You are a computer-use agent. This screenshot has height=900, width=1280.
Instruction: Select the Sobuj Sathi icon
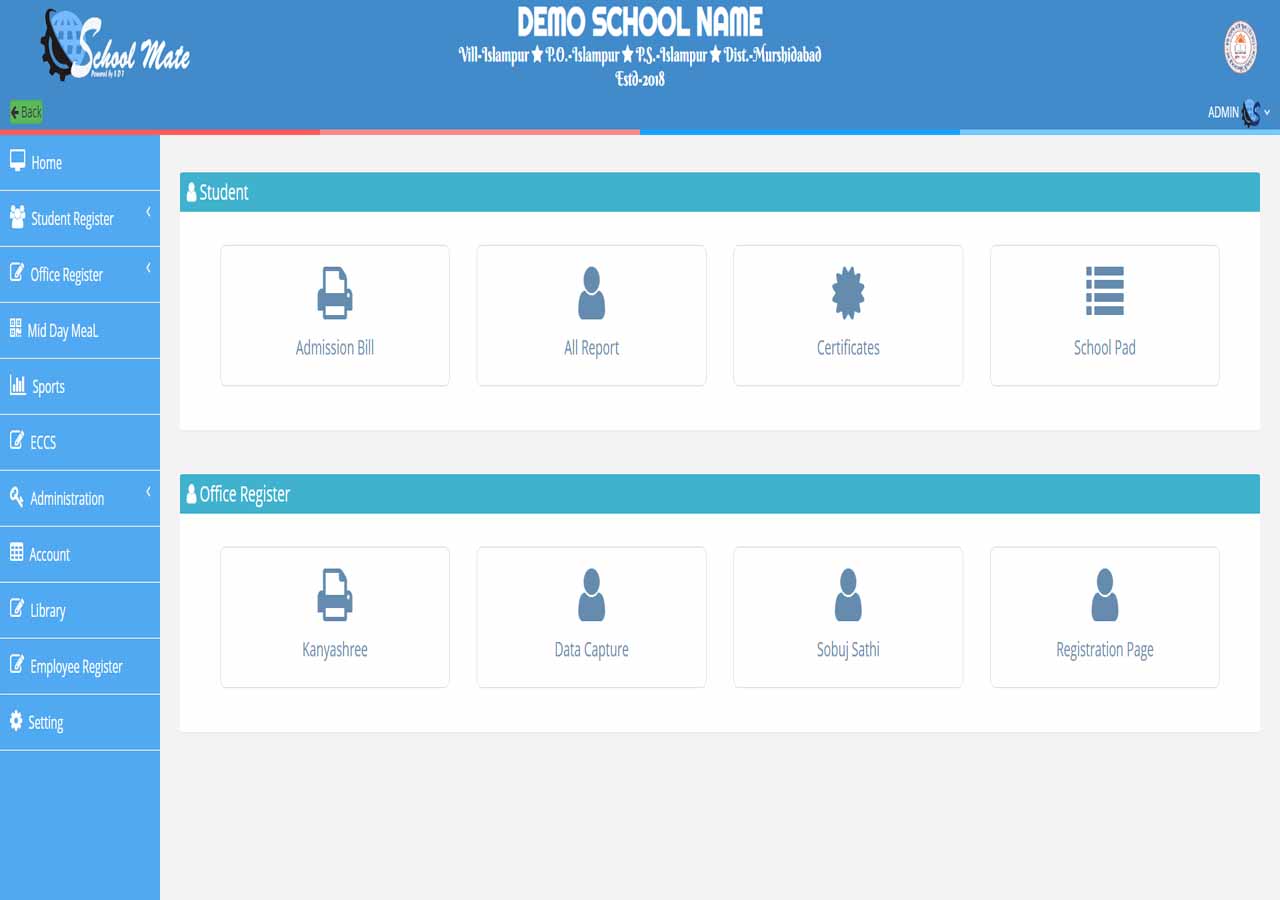tap(847, 594)
